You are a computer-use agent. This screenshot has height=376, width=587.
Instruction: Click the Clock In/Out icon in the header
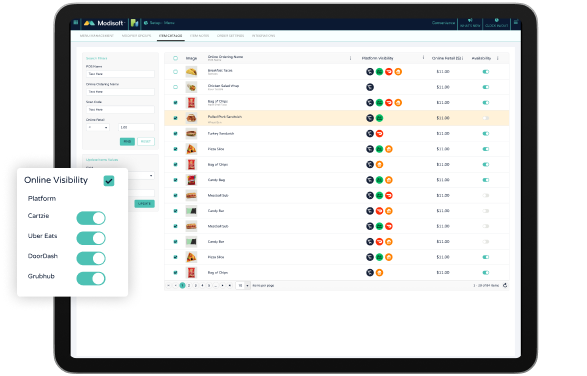(496, 20)
